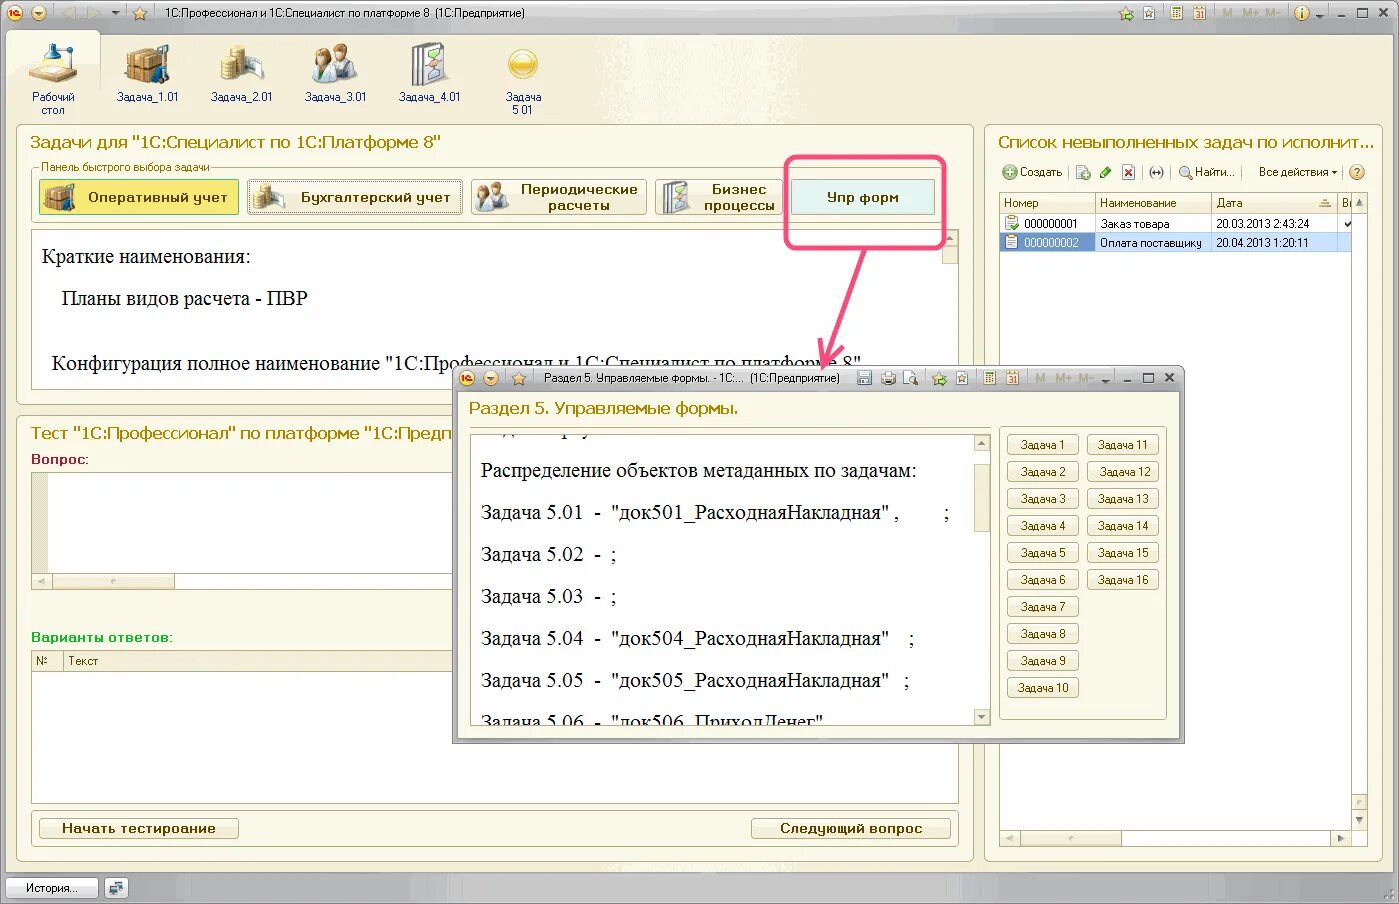Click the № column header in answers table
This screenshot has height=904, width=1399.
point(46,660)
